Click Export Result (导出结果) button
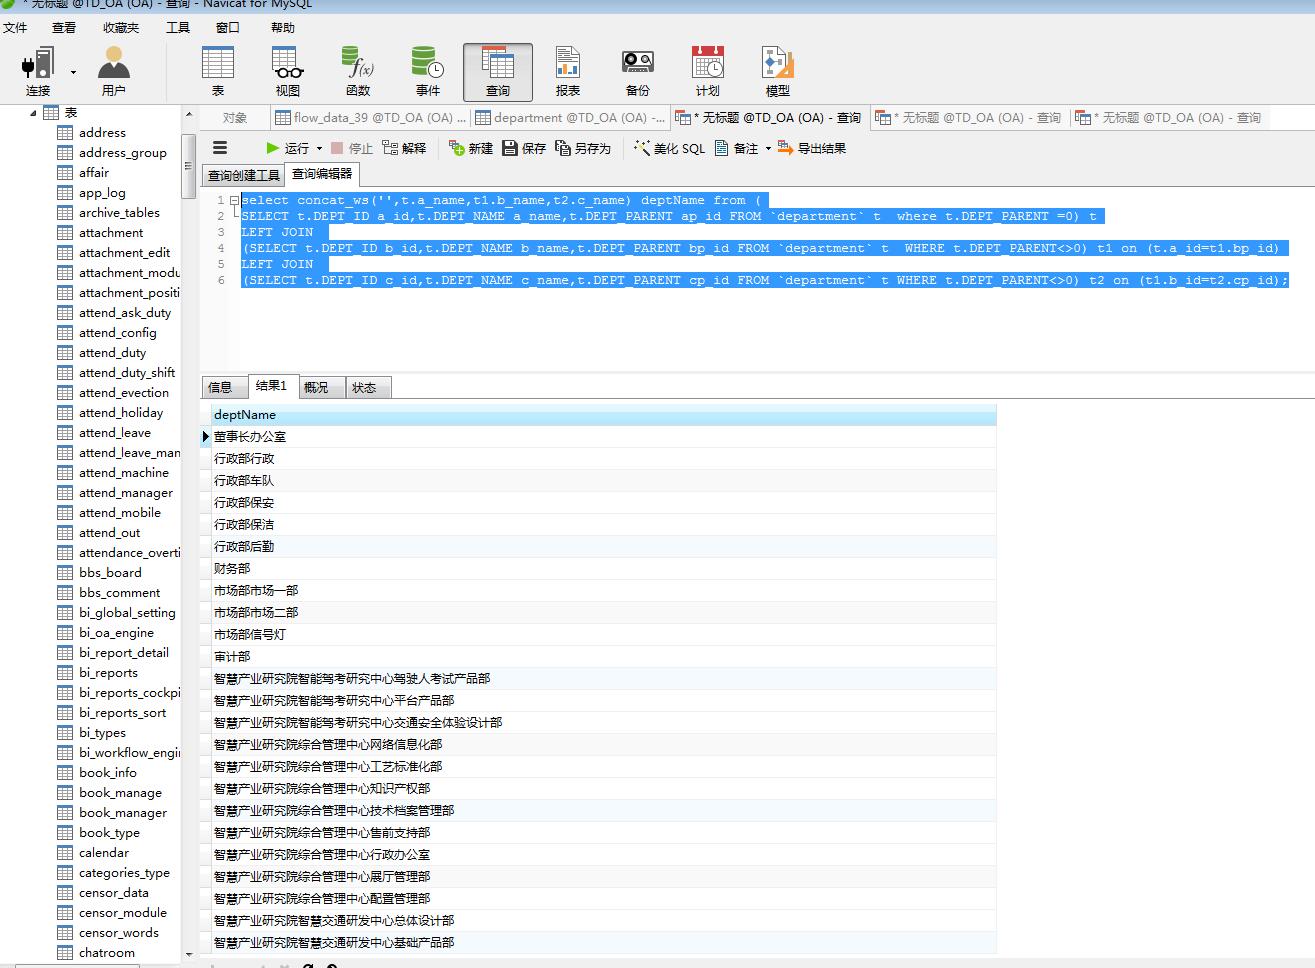The width and height of the screenshot is (1315, 968). (x=811, y=148)
